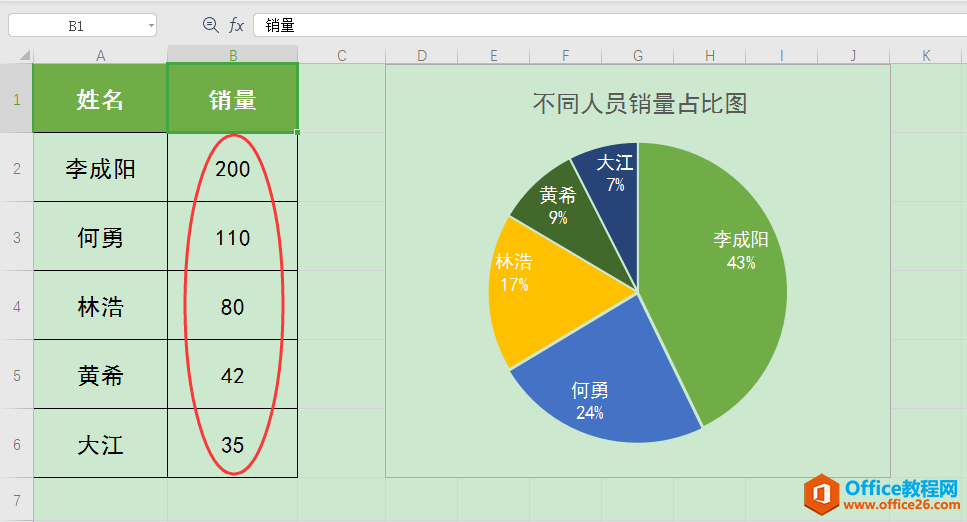Screen dimensions: 967x522
Task: Select column G header
Action: point(638,55)
